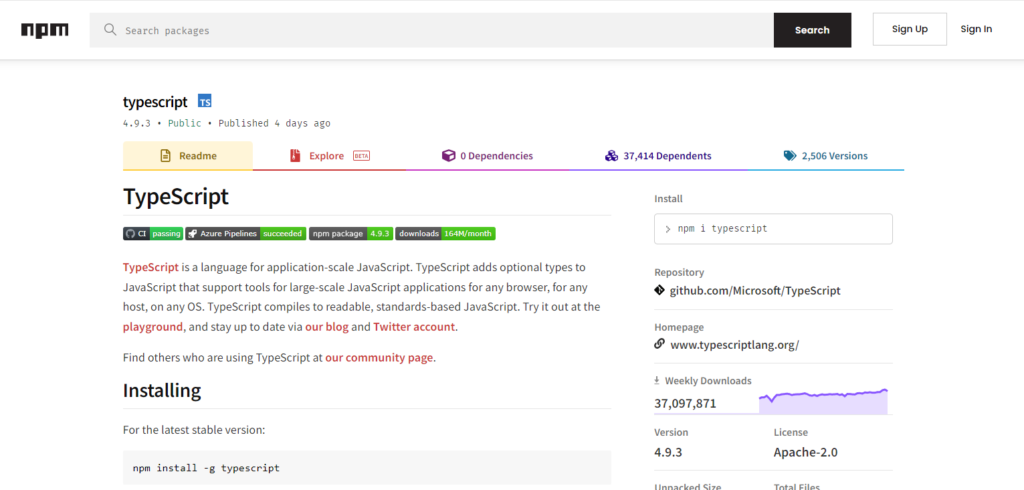Click the Dependents cubes icon

coord(611,156)
